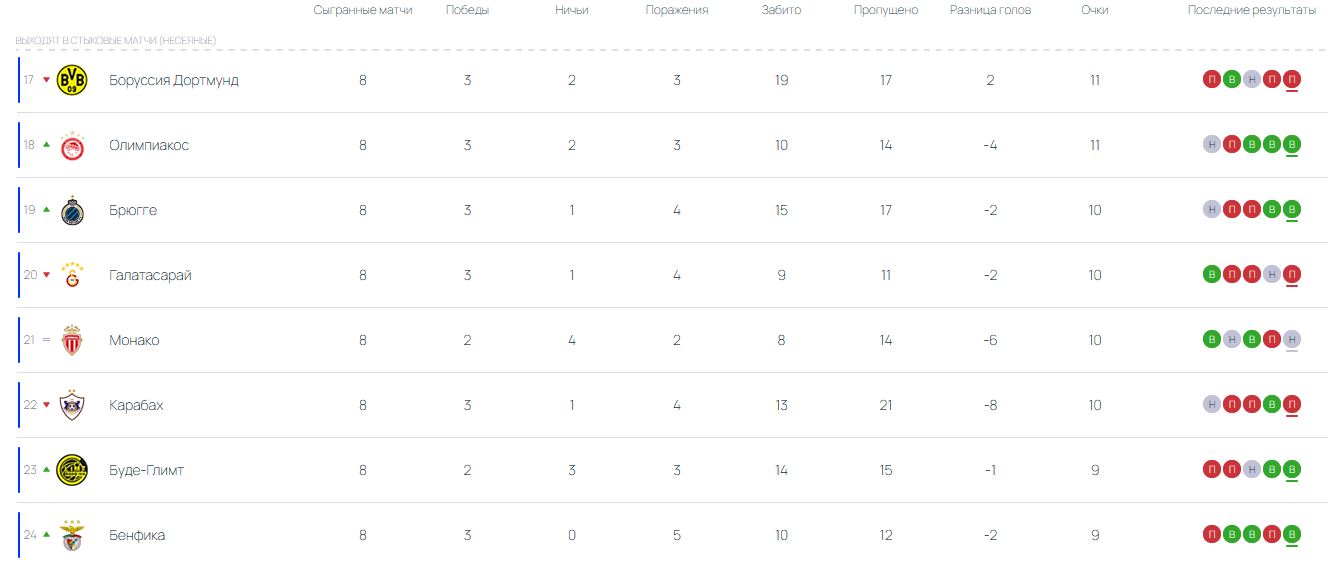Viewport: 1328px width, 564px height.
Task: Click the Club Brugge crest icon
Action: point(72,210)
